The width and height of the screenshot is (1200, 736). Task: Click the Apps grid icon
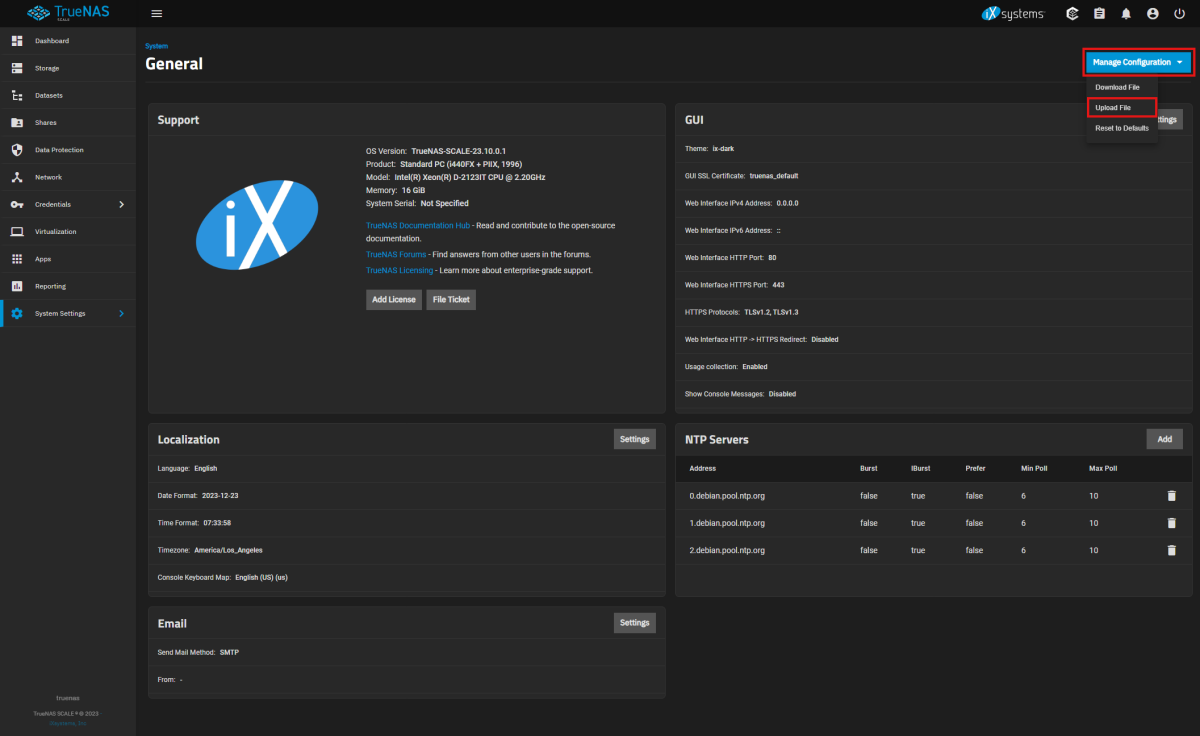click(x=16, y=259)
